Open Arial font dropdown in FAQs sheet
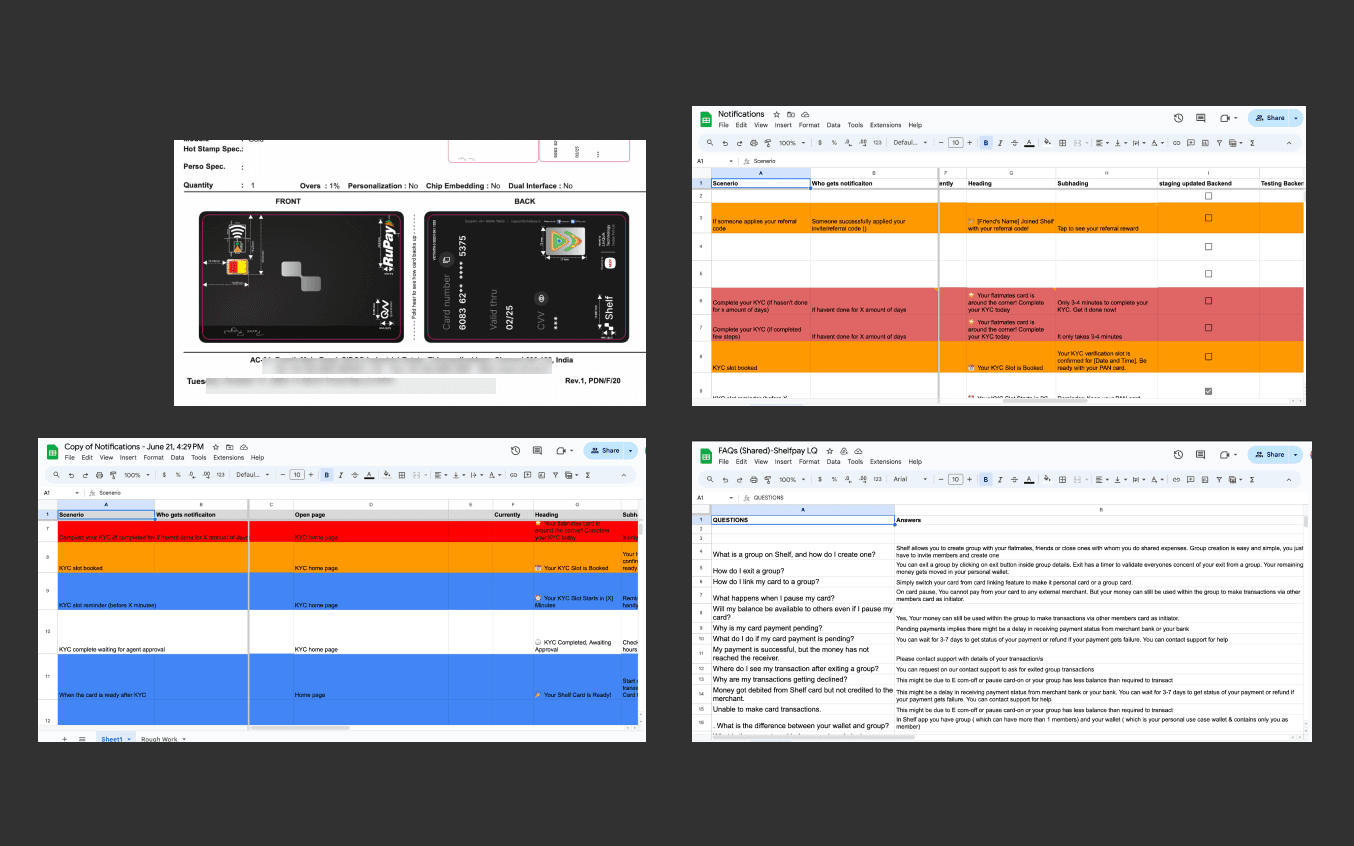1354x846 pixels. pos(911,479)
